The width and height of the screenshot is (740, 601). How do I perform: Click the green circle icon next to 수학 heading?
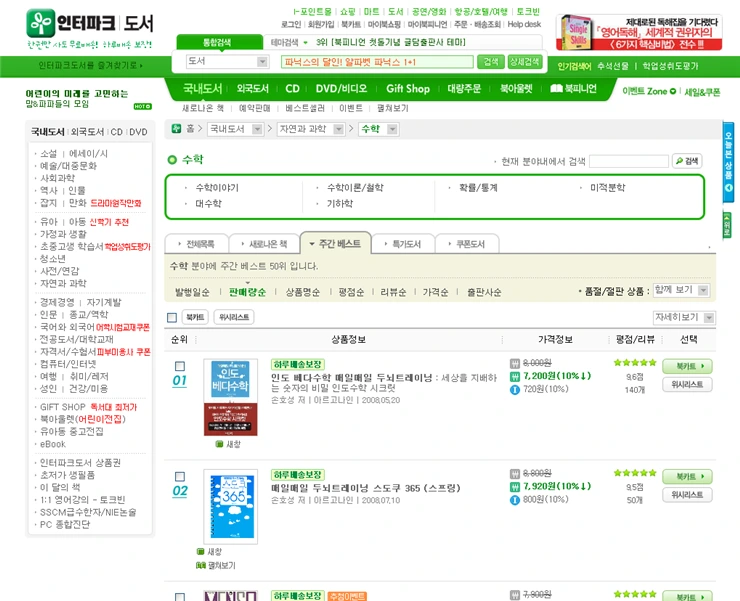tap(172, 160)
